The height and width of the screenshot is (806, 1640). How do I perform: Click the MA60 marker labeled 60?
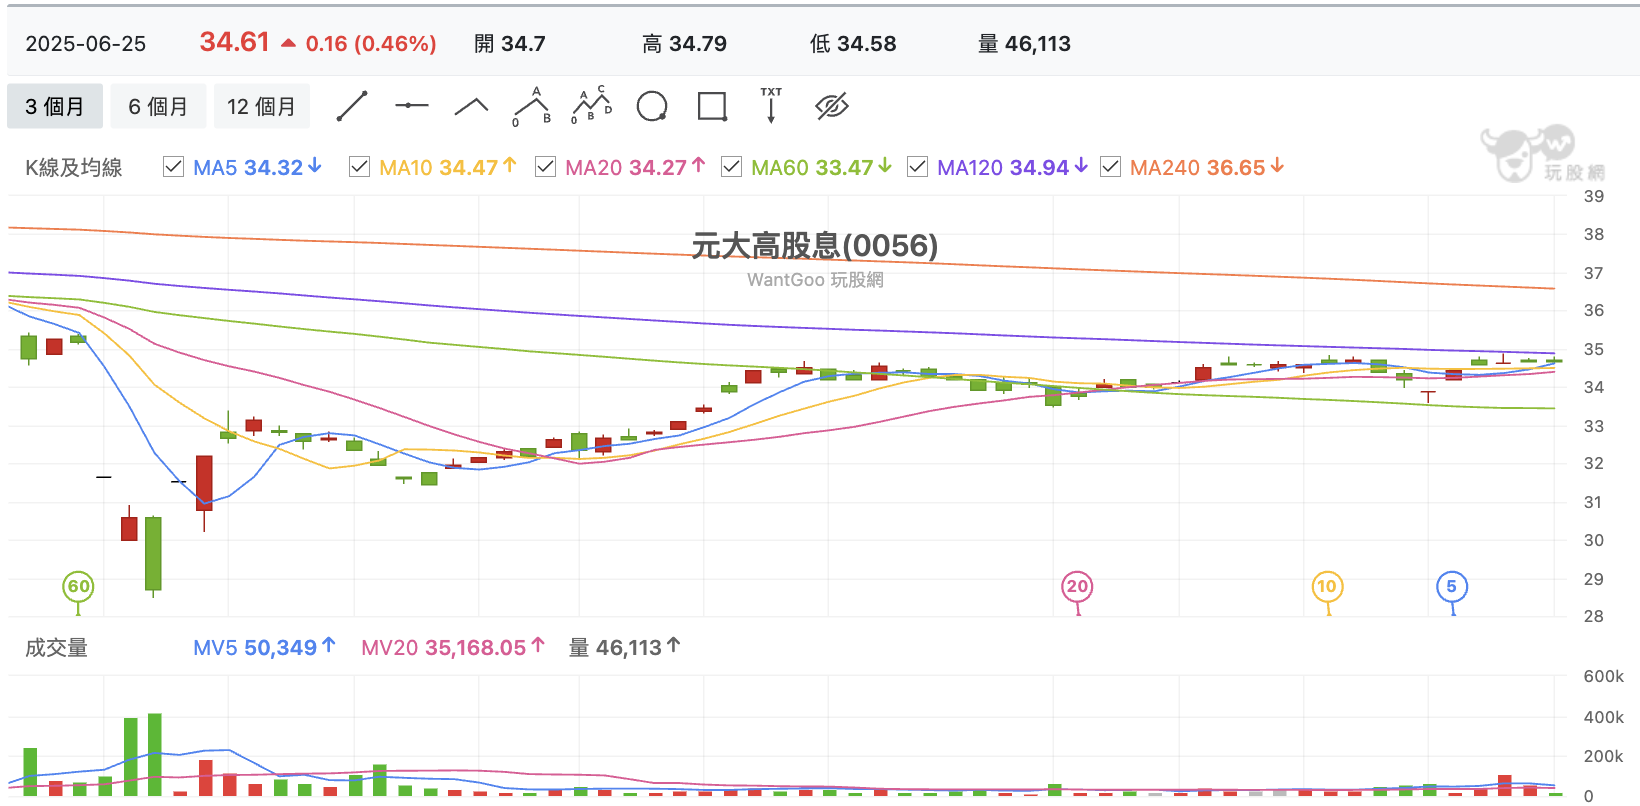tap(78, 587)
